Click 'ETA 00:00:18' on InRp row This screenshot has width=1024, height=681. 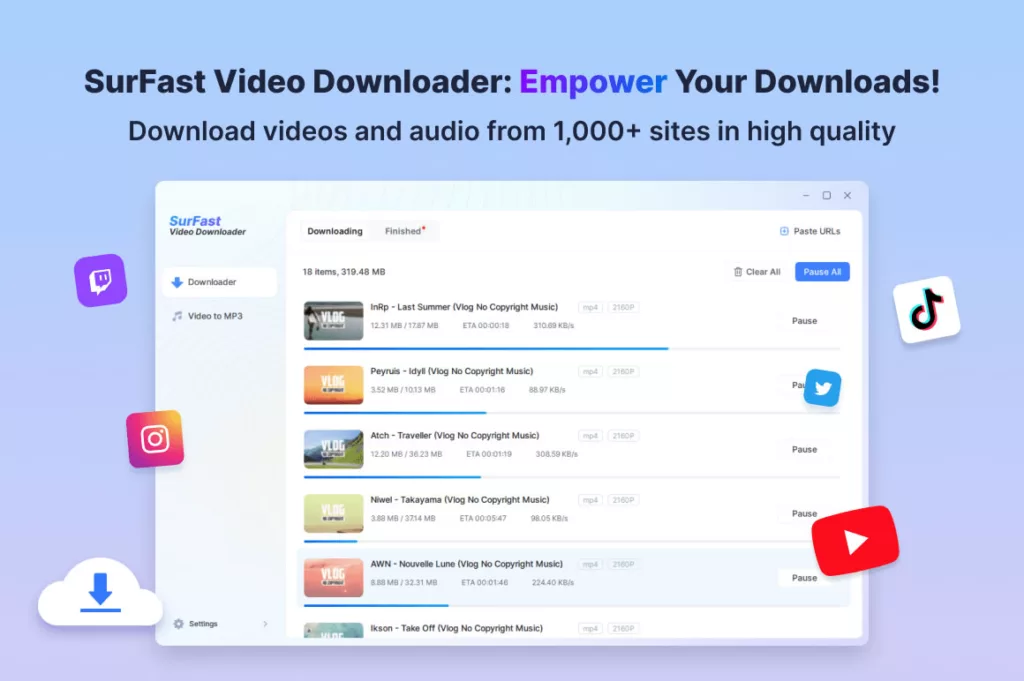tap(486, 325)
